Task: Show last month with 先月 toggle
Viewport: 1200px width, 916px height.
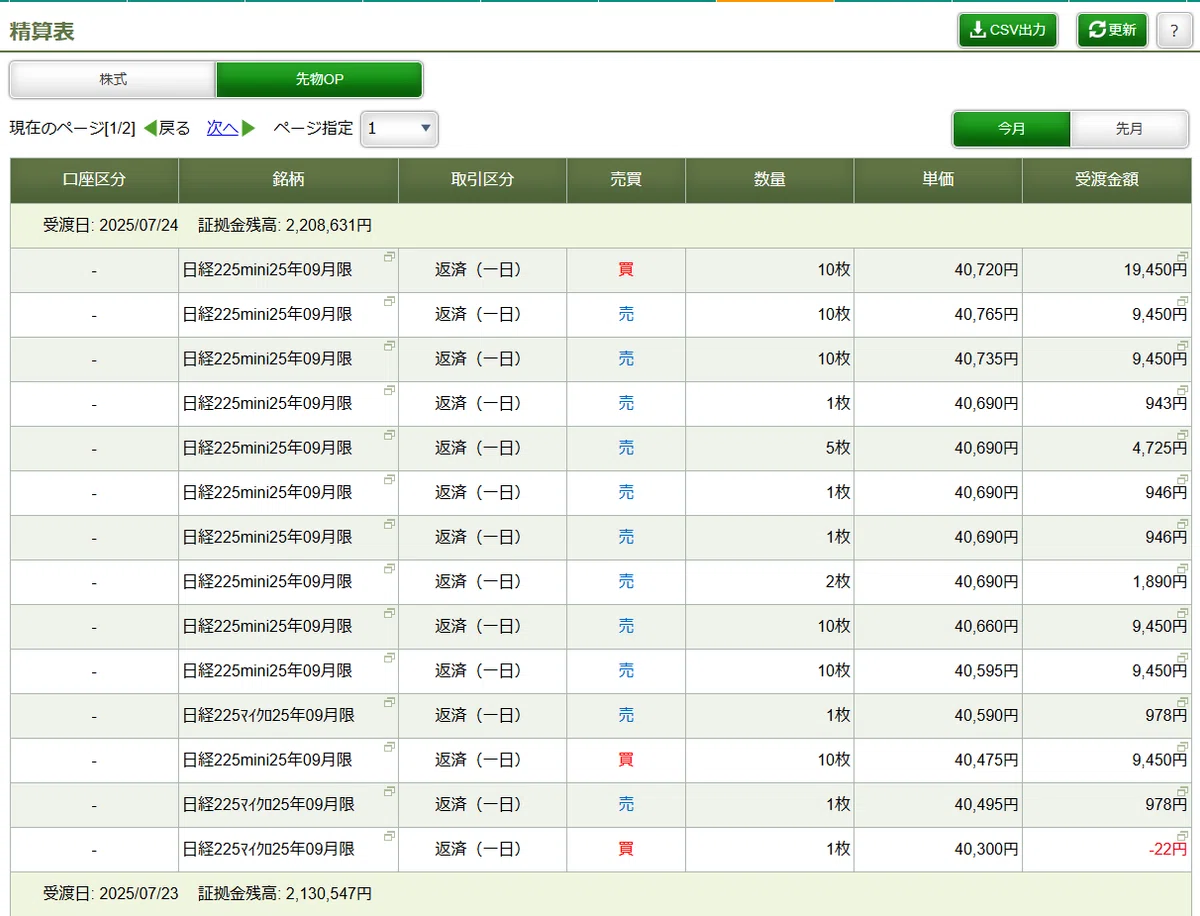Action: (1130, 129)
